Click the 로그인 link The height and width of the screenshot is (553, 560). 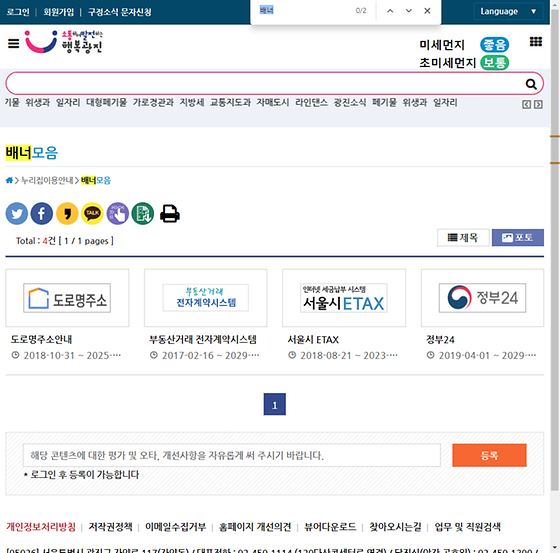pos(18,12)
